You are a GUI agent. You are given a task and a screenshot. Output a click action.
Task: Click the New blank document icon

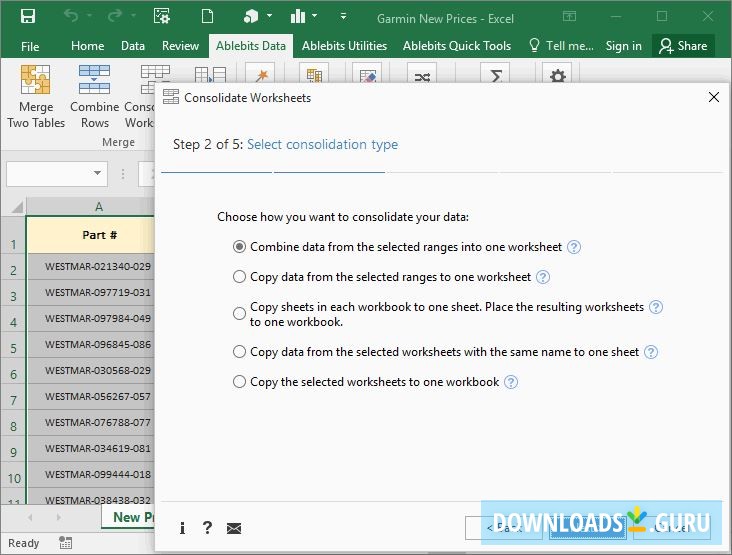[x=207, y=17]
